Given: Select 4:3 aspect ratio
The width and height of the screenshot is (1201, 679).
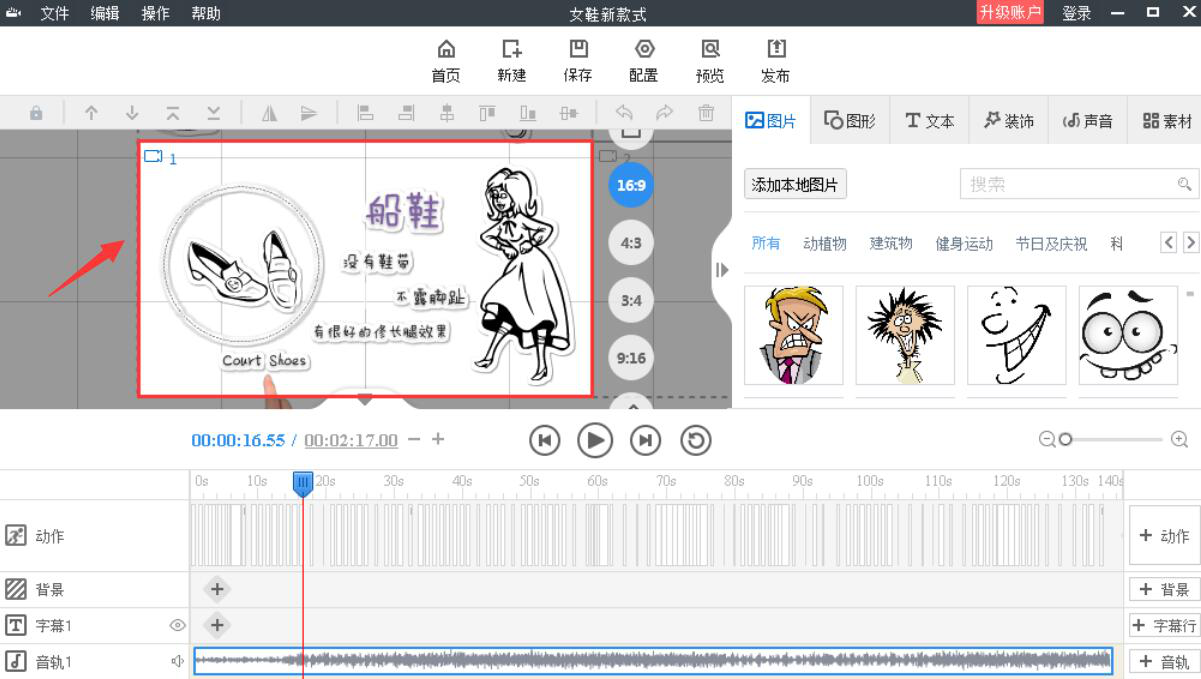Looking at the screenshot, I should point(631,243).
